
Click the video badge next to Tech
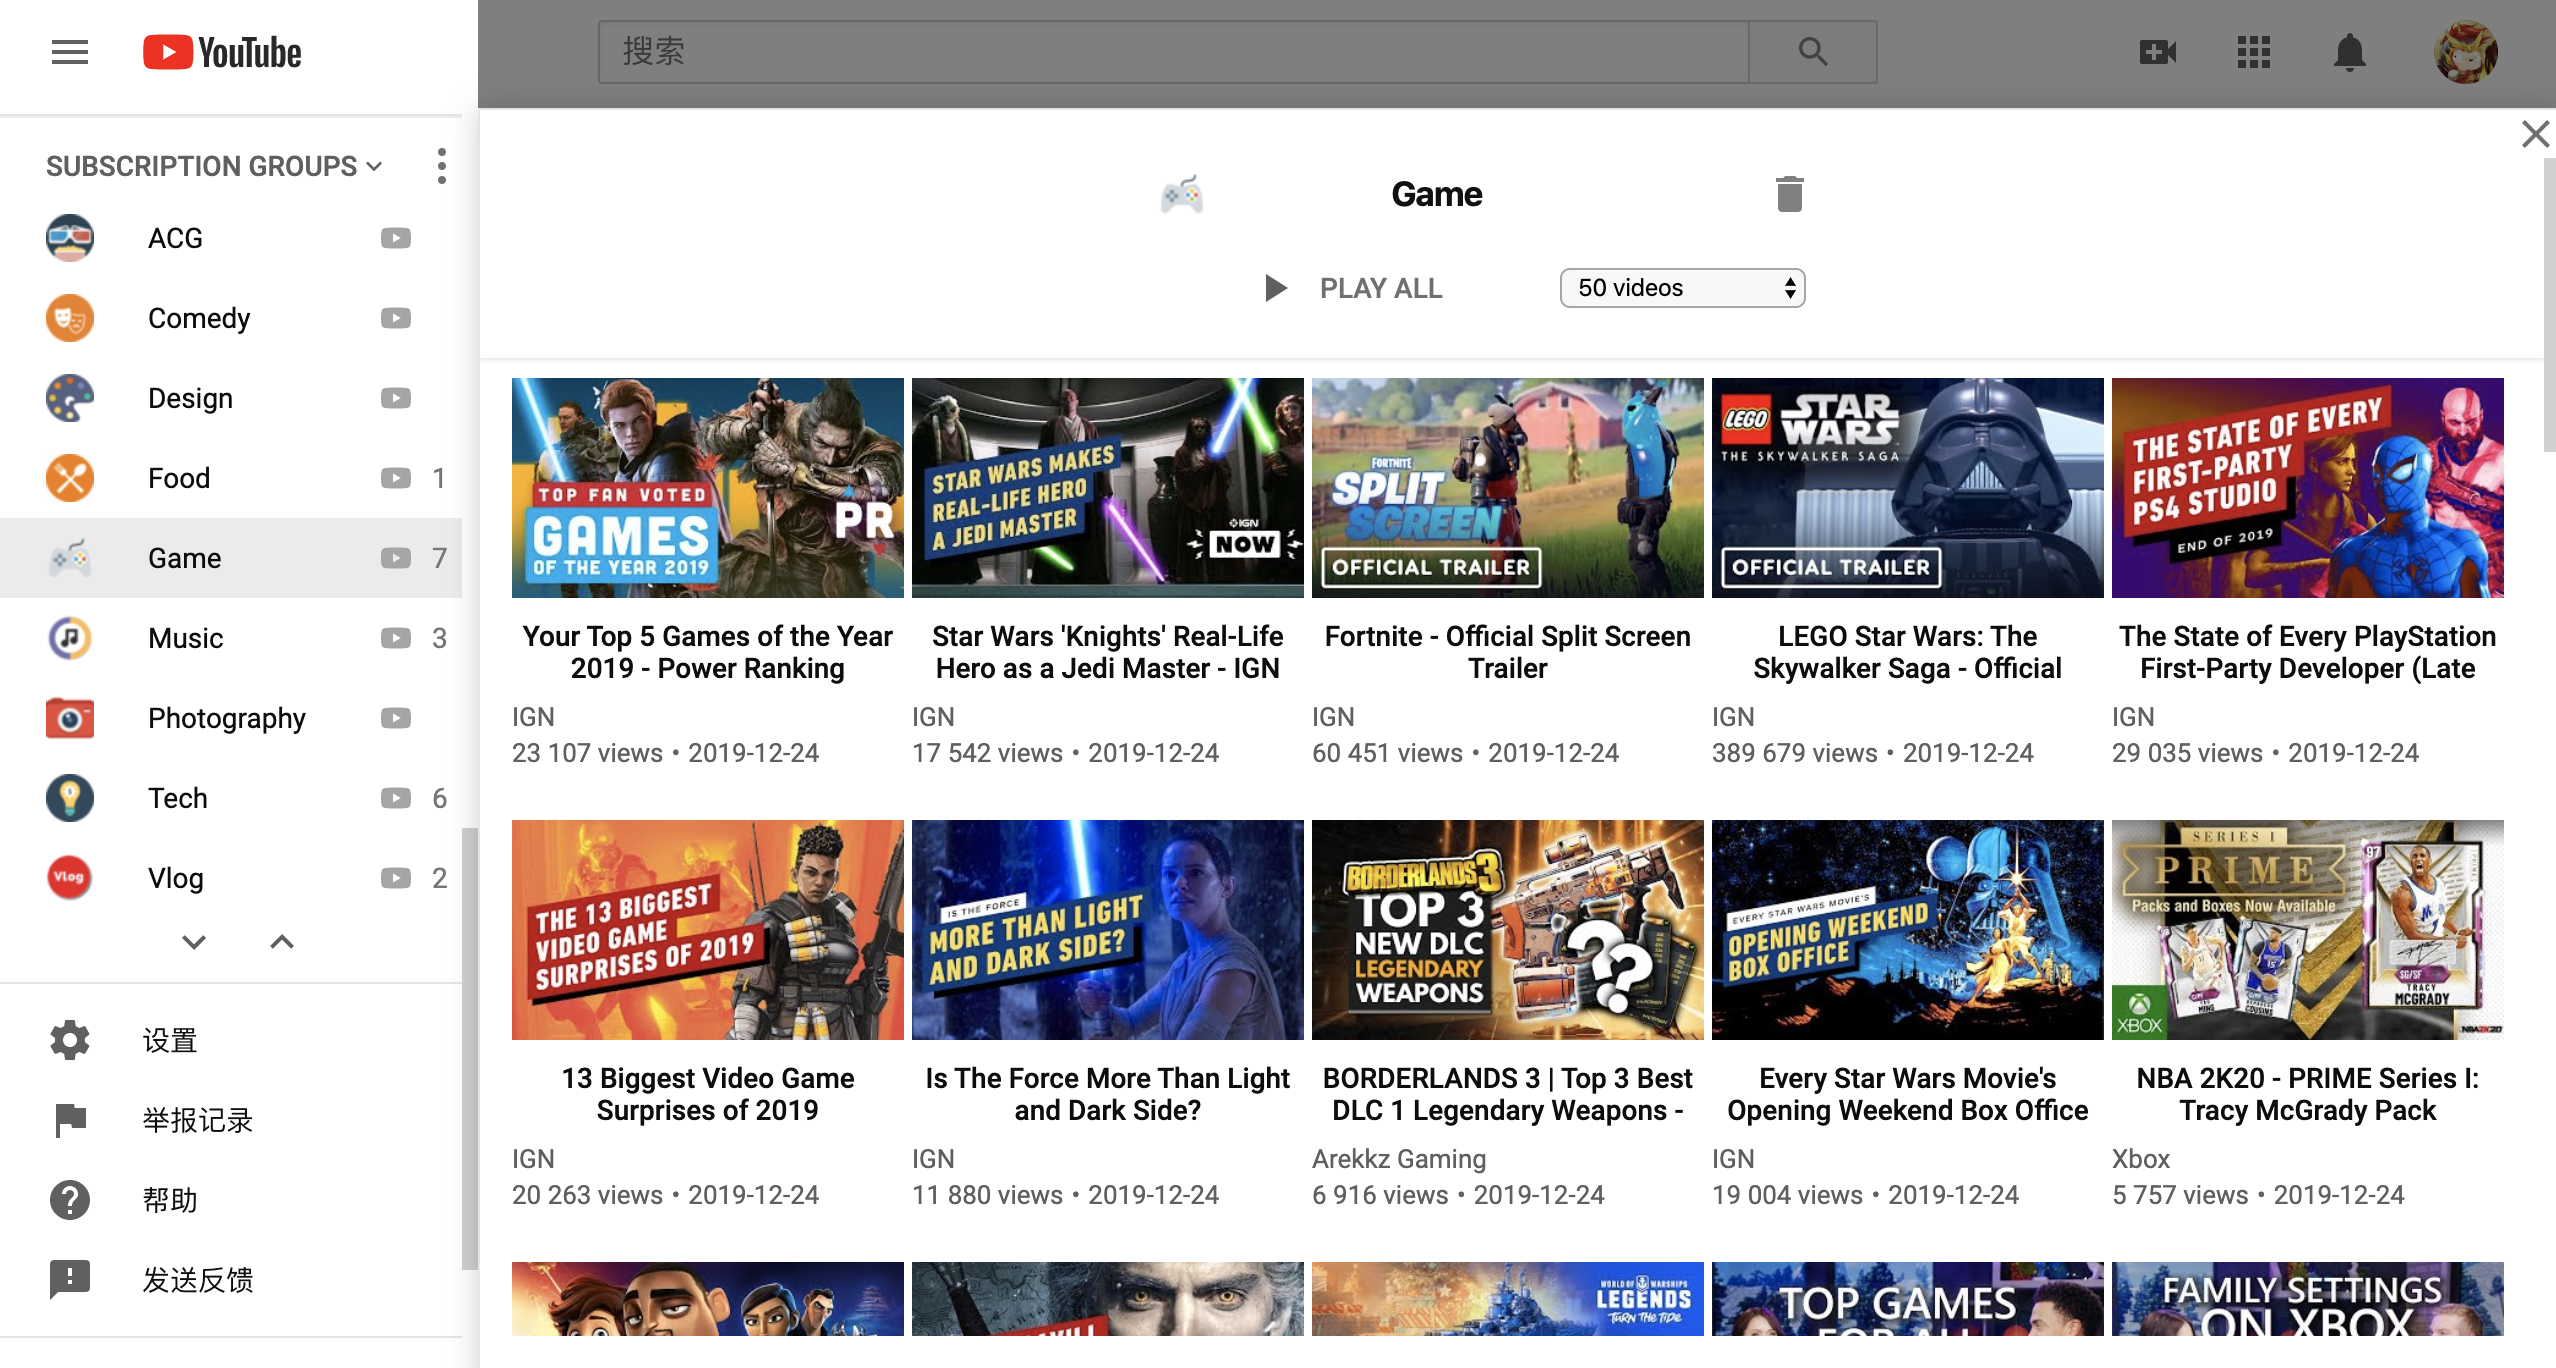(x=396, y=798)
